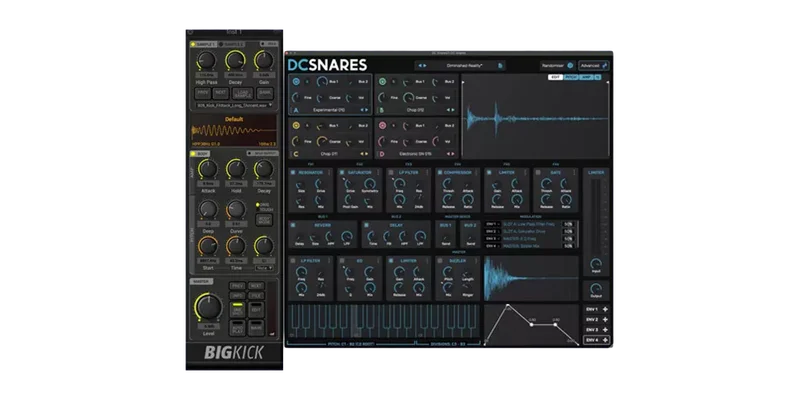The width and height of the screenshot is (800, 400).
Task: Open the BigKick sample file name dropdown
Action: (x=235, y=105)
